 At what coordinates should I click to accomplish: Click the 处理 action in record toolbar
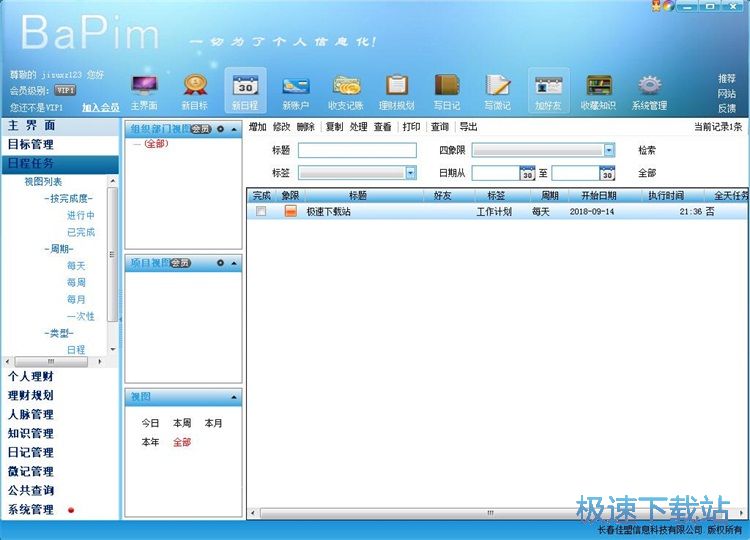tap(358, 127)
